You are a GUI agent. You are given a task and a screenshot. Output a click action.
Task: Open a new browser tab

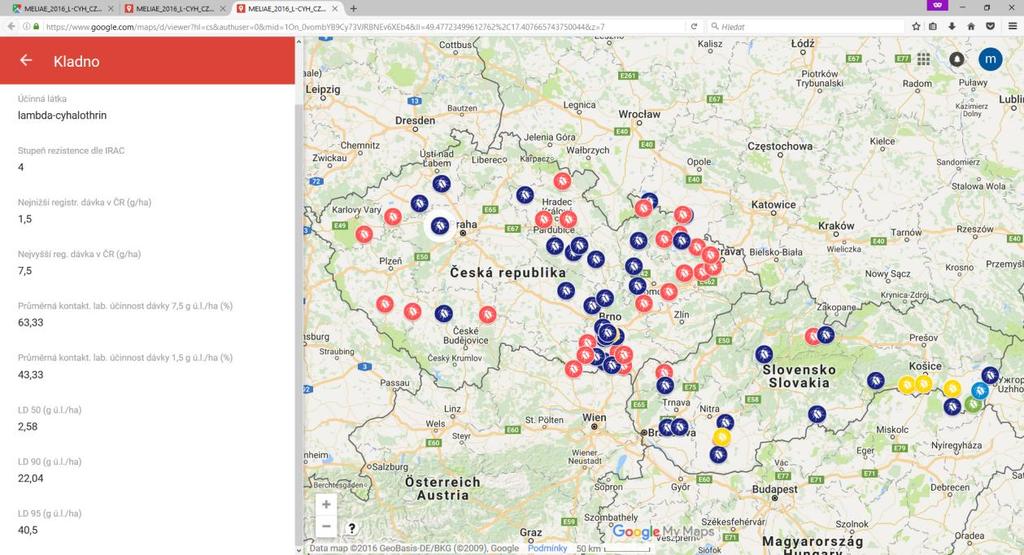(353, 8)
